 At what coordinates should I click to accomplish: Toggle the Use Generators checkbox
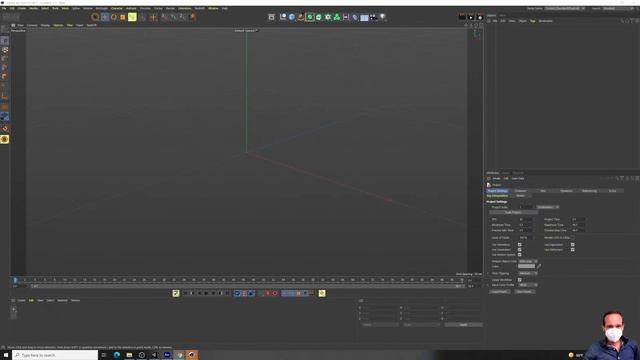tap(520, 249)
